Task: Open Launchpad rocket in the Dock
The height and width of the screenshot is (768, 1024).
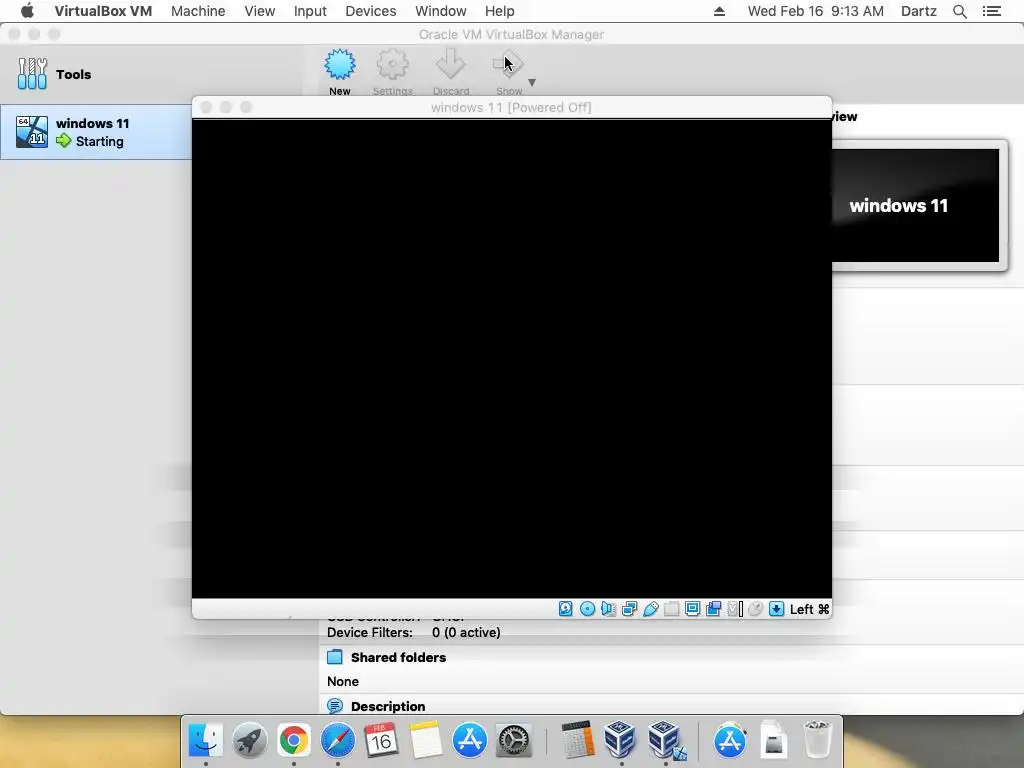Action: click(249, 740)
